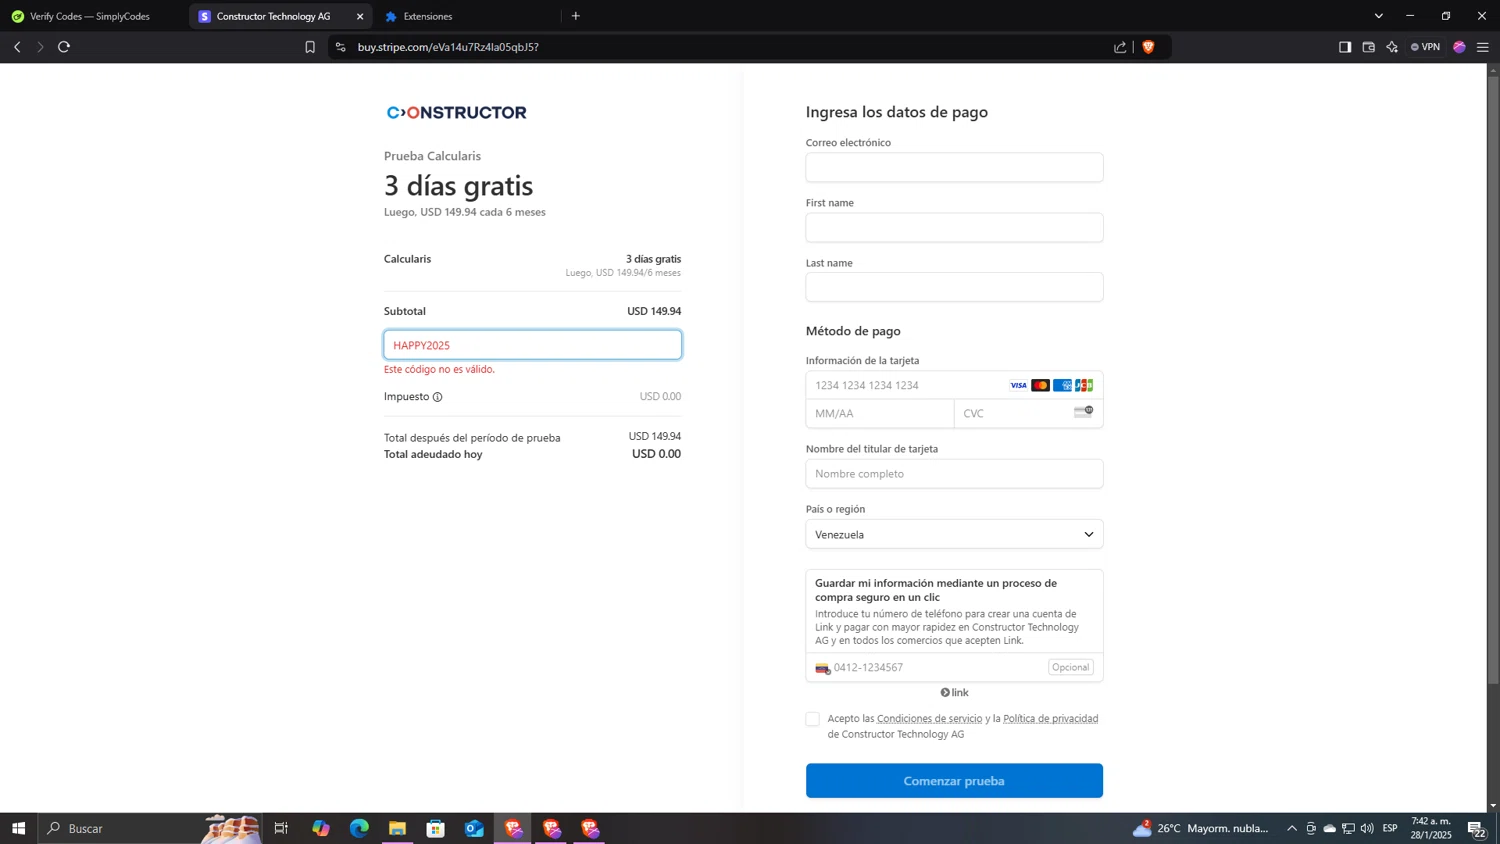Open the Leo AI sparkle icon
Image resolution: width=1500 pixels, height=844 pixels.
point(1392,47)
